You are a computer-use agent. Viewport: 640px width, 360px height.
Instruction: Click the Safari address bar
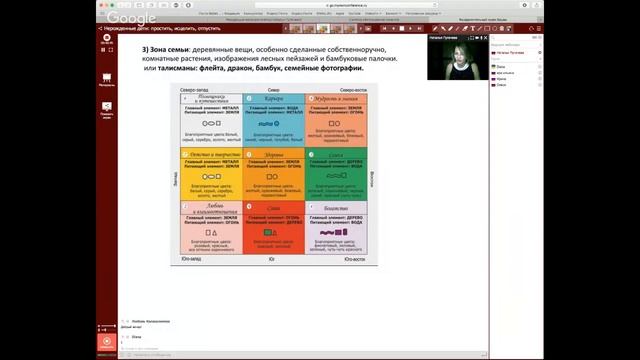pyautogui.click(x=346, y=5)
